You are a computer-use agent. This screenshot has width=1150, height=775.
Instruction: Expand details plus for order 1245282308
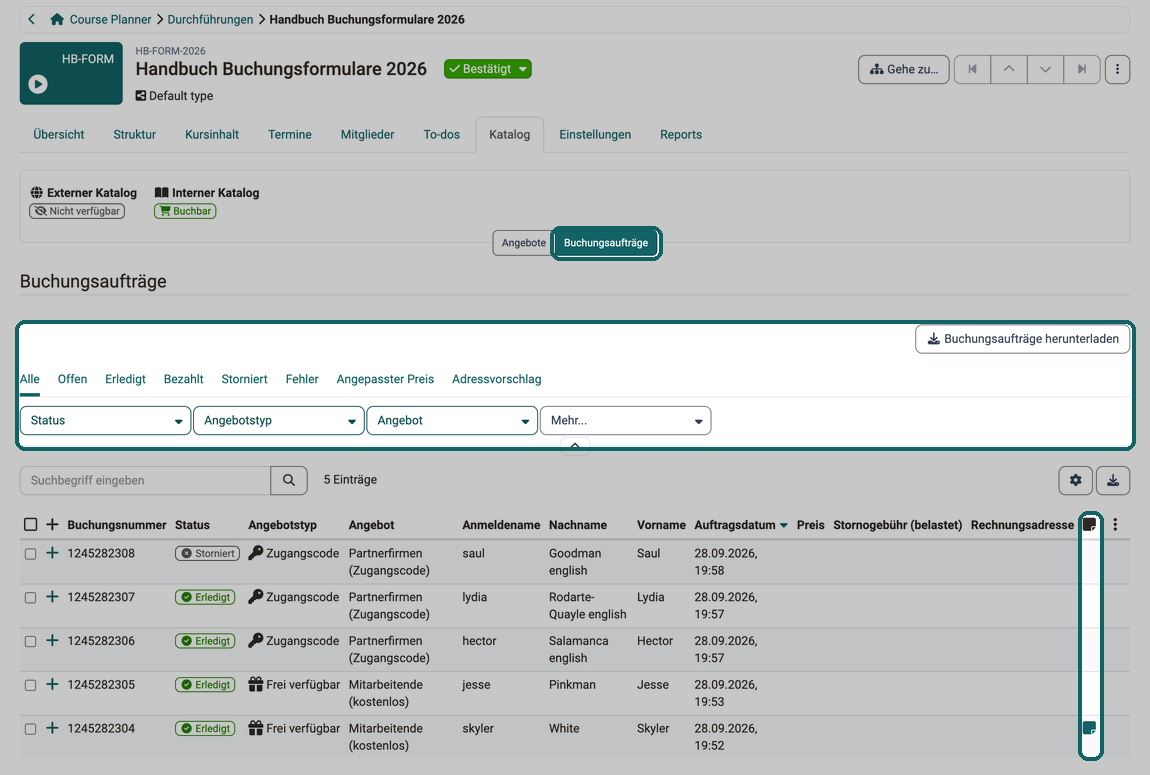click(52, 553)
